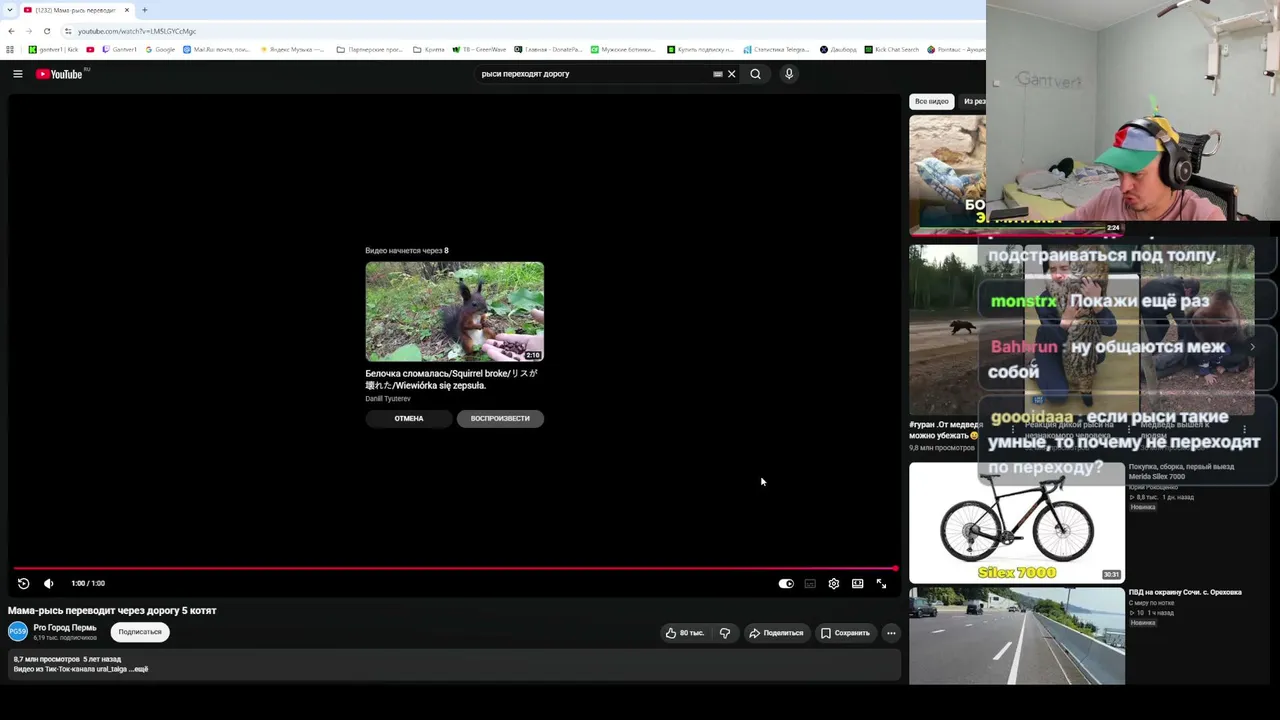
Task: Toggle subtitles in the player controls
Action: click(810, 583)
